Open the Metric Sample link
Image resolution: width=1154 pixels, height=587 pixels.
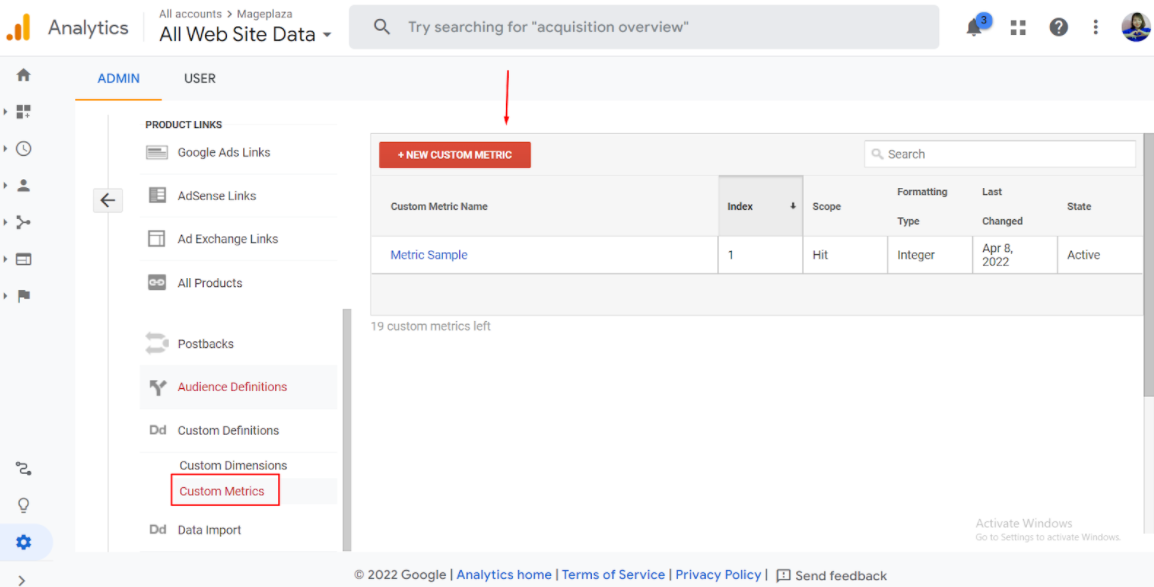(429, 255)
